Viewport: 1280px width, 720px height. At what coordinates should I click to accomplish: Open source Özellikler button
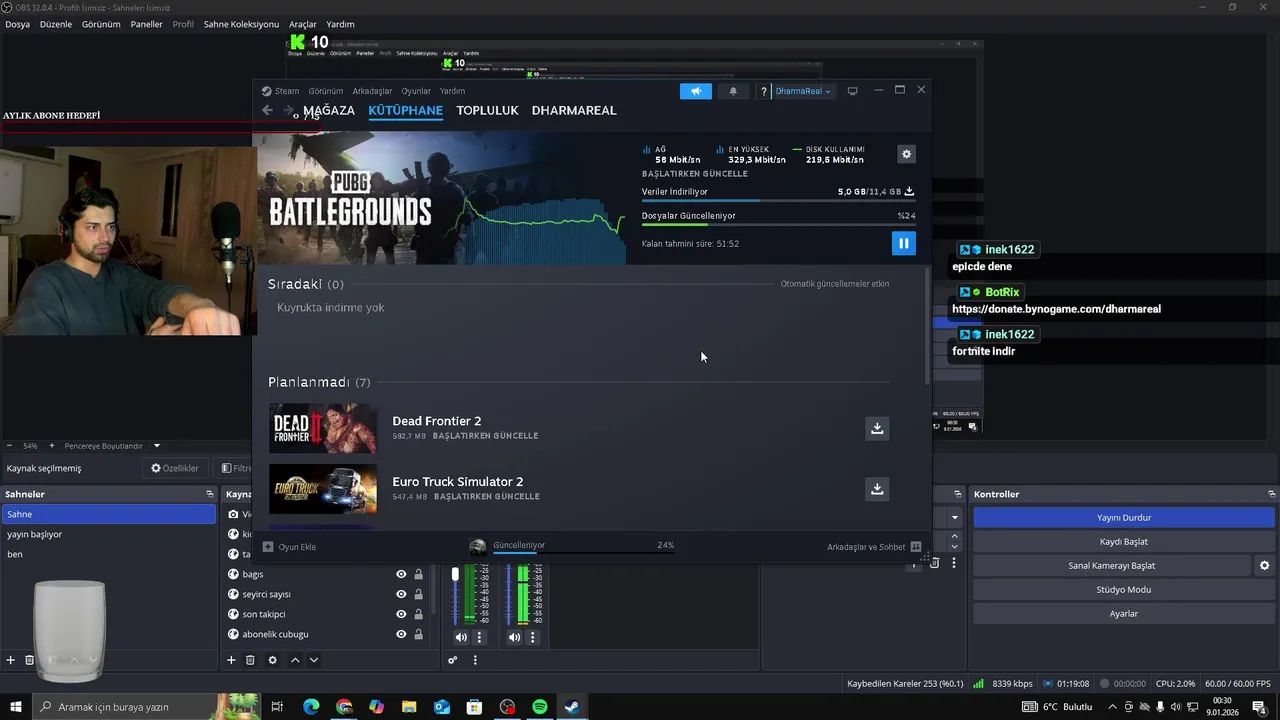(x=175, y=468)
